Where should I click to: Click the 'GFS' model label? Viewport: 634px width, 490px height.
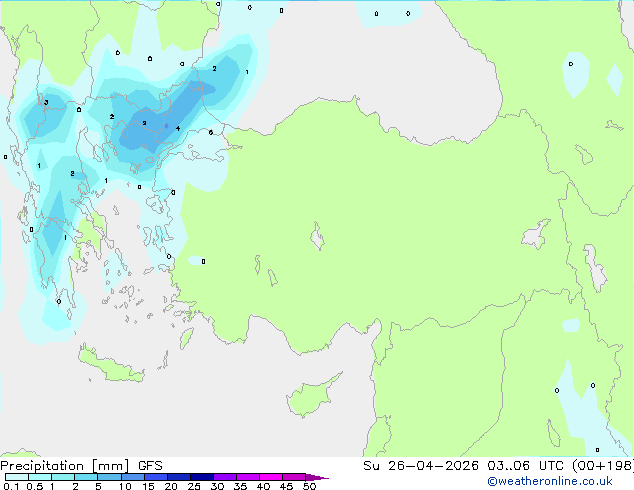pos(150,466)
